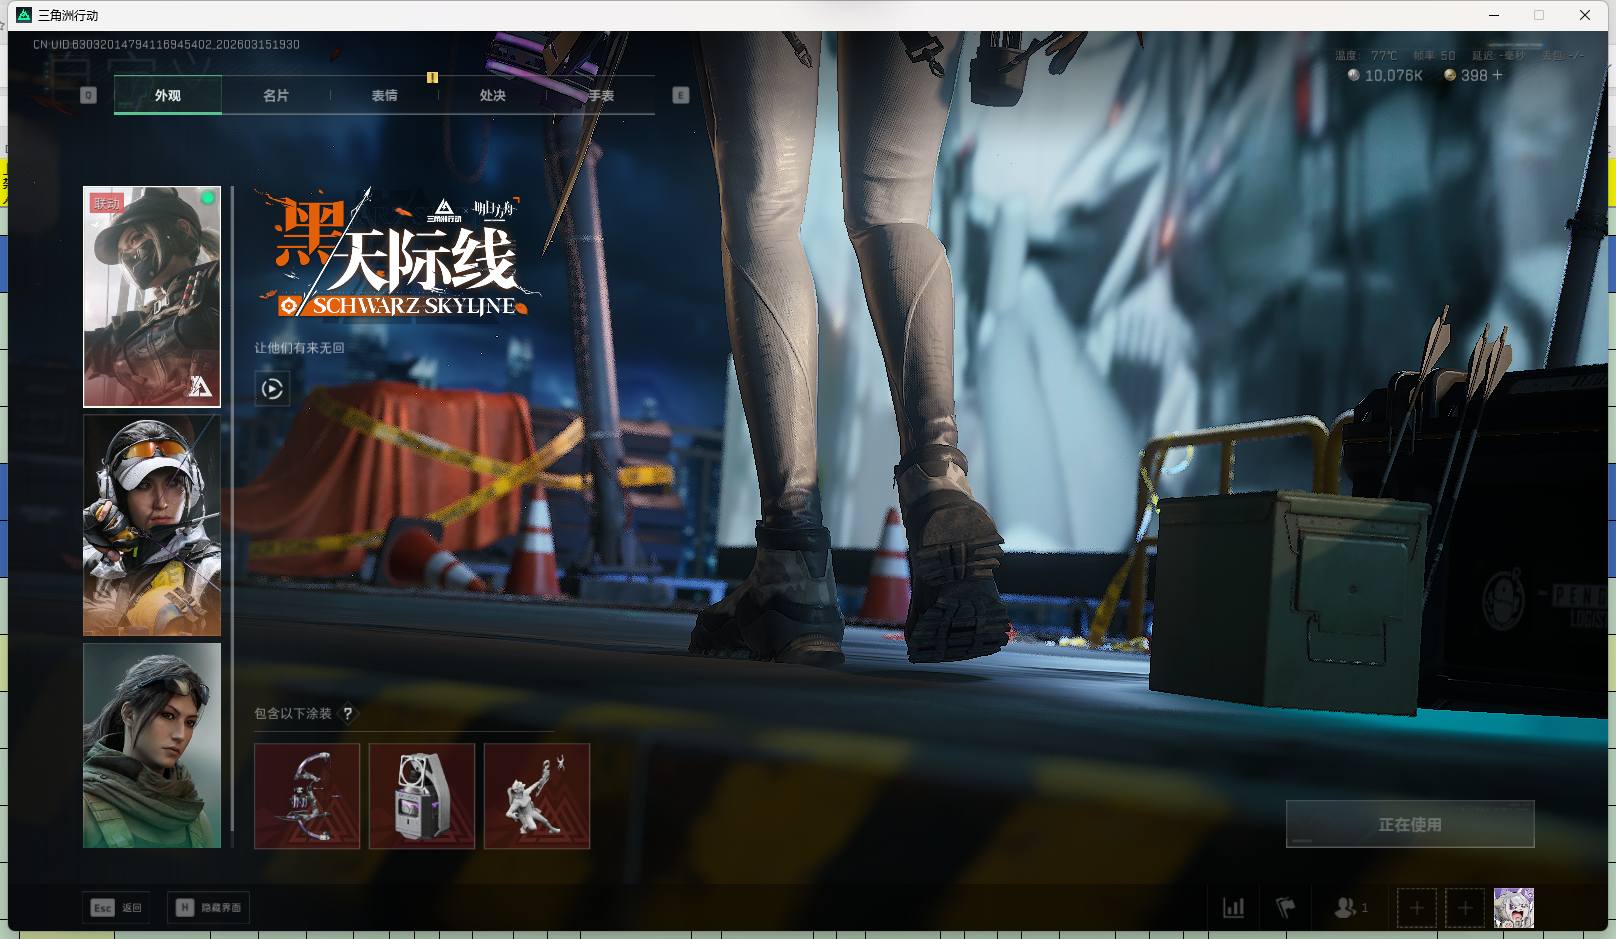
Task: Open the 处决 tab
Action: click(492, 95)
